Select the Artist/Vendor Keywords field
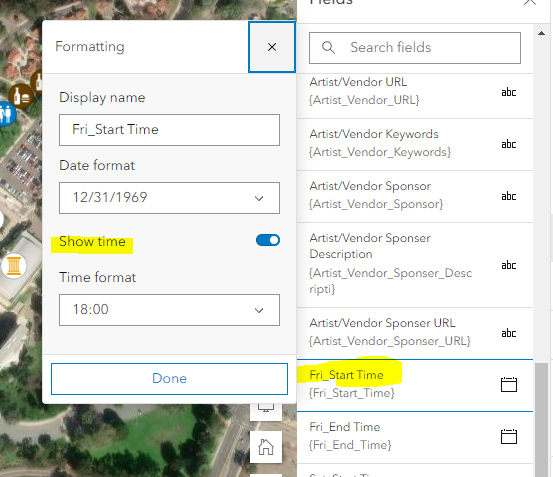This screenshot has height=477, width=553. (x=415, y=144)
